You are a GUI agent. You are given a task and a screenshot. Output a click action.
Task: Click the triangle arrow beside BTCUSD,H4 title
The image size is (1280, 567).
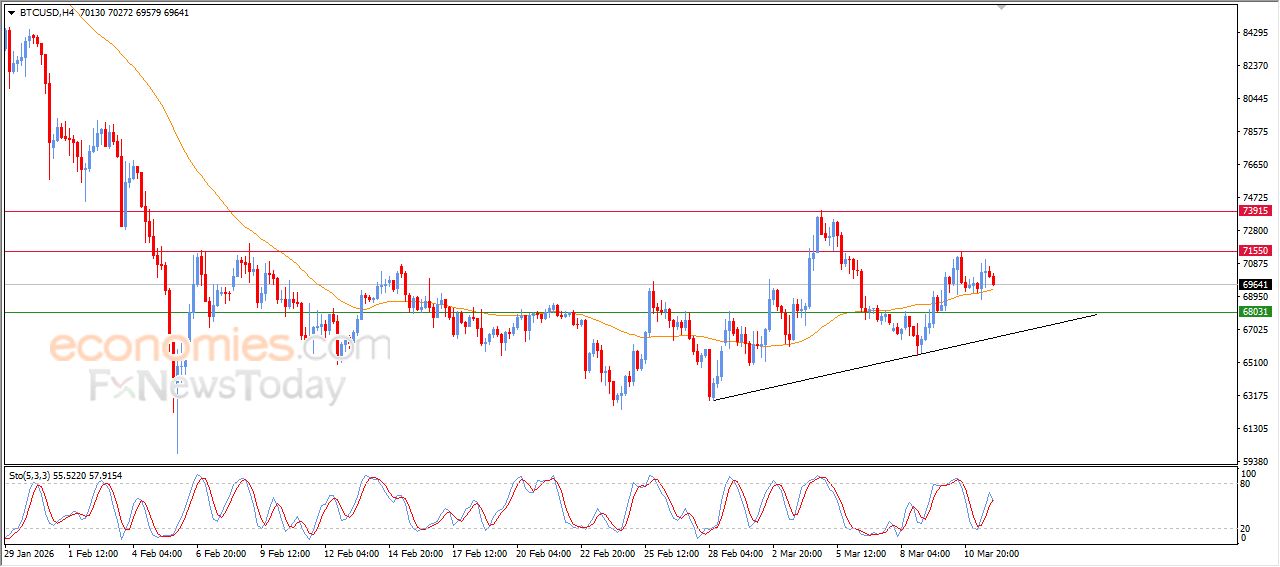(x=11, y=13)
